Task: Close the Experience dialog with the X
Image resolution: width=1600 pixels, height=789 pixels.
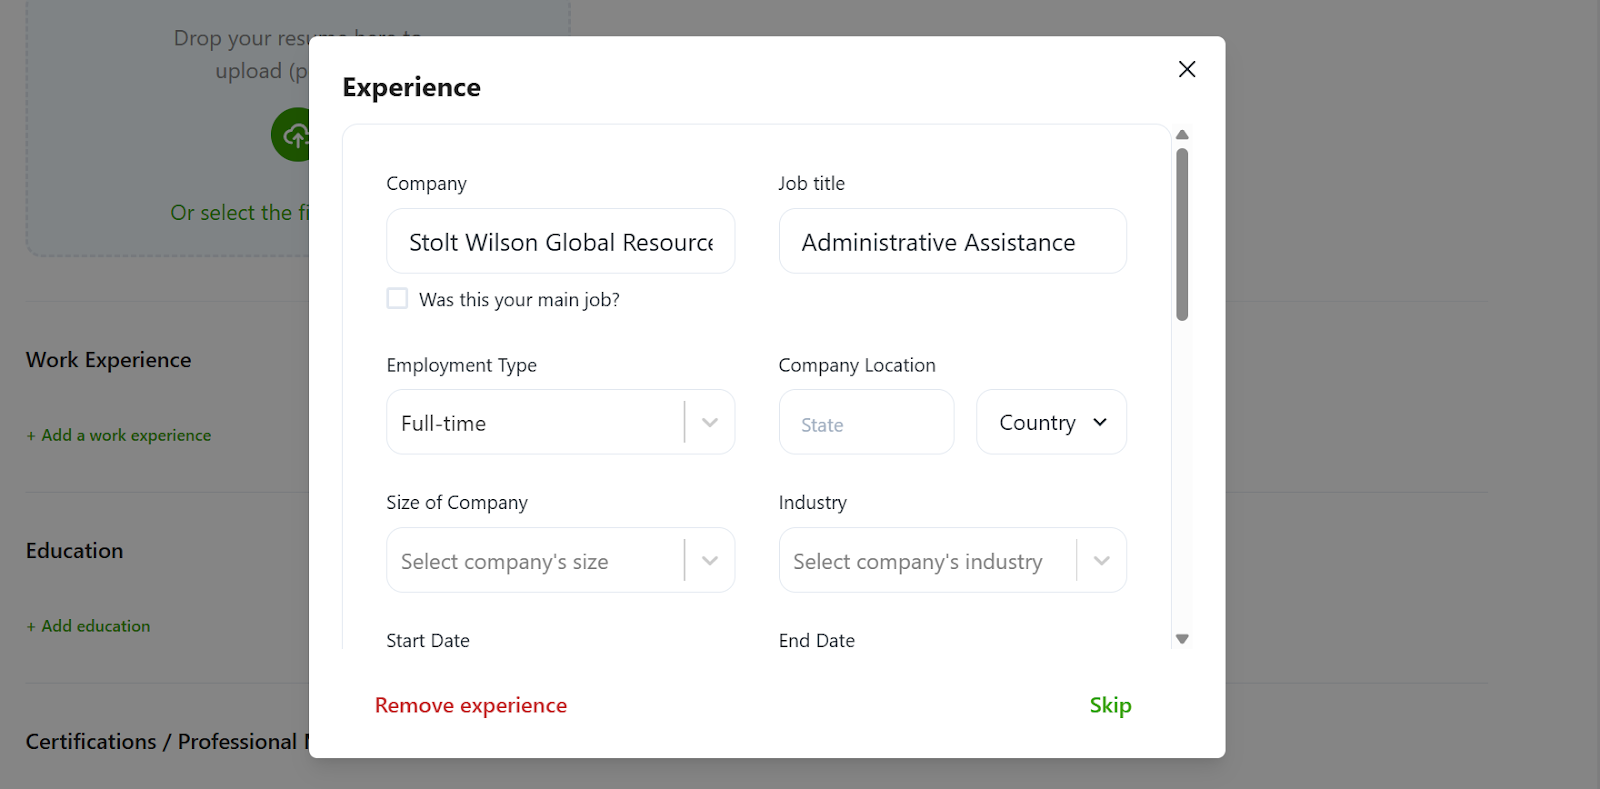Action: [x=1186, y=69]
